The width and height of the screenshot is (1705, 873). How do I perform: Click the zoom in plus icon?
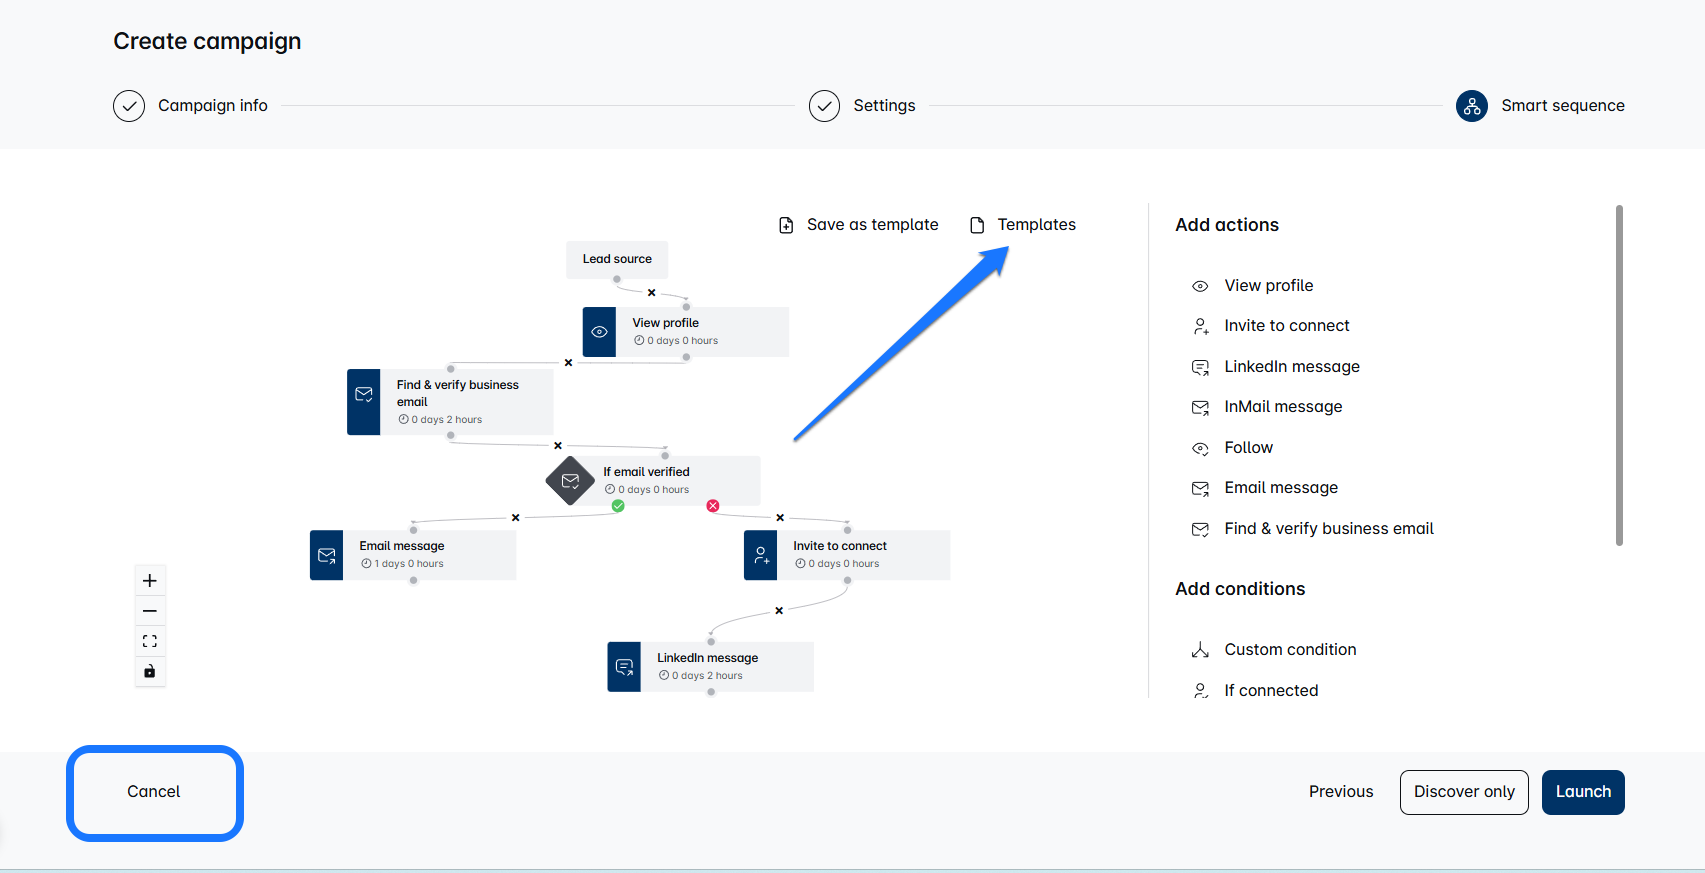click(x=150, y=581)
